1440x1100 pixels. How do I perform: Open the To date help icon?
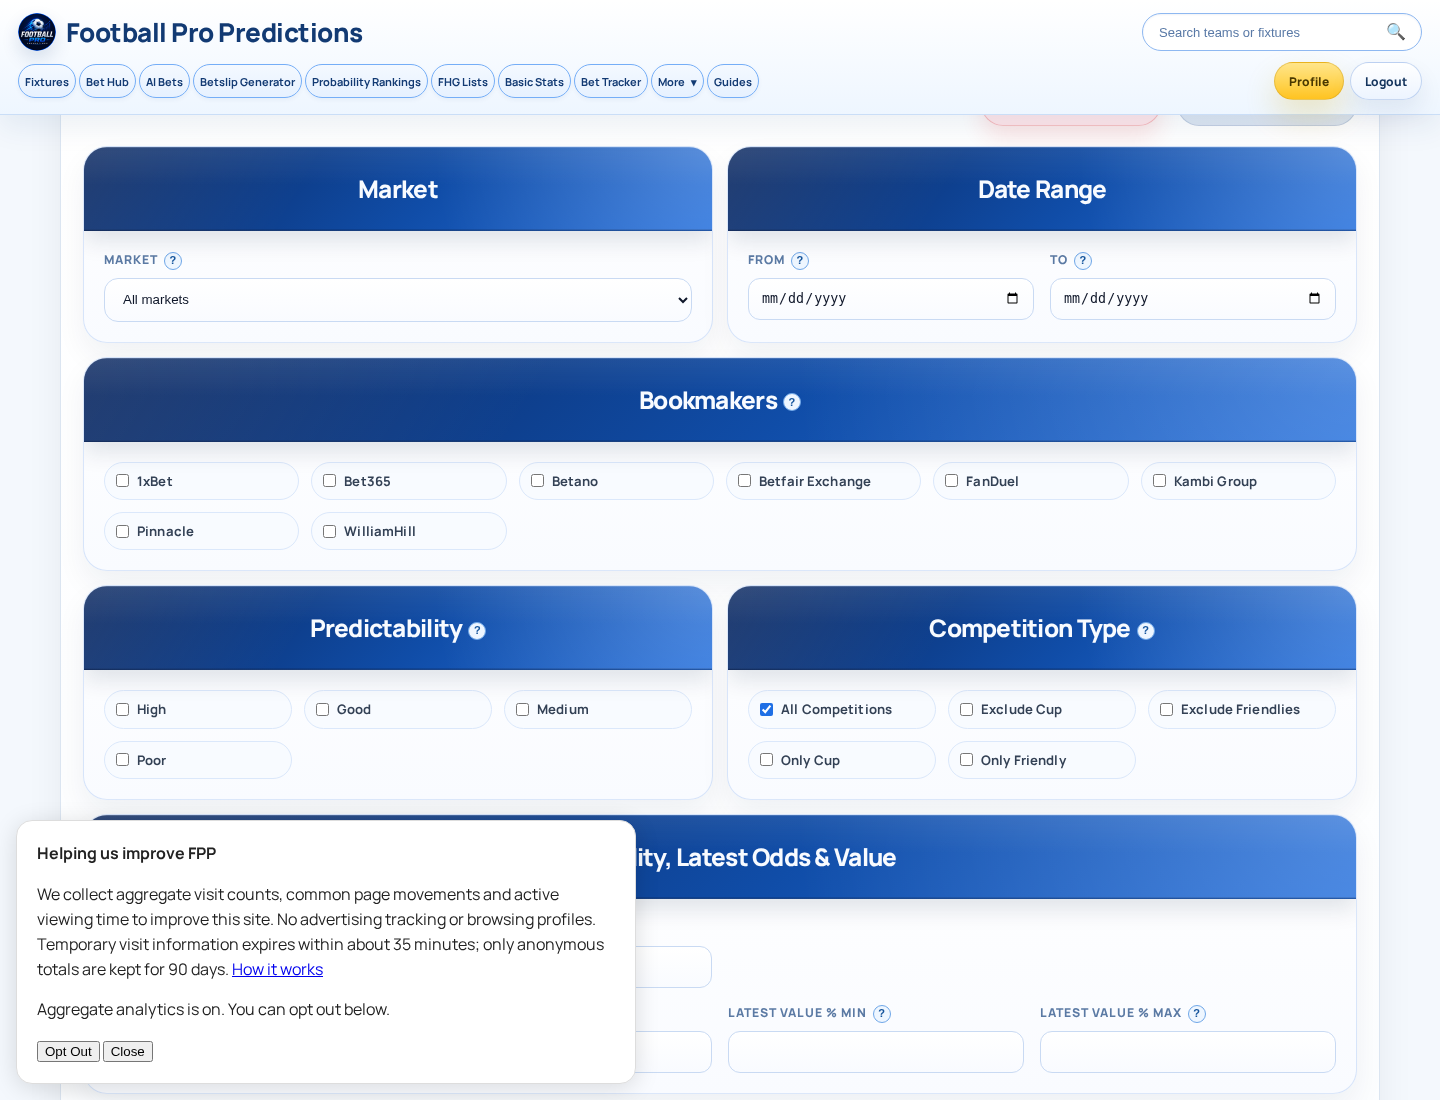[1083, 261]
